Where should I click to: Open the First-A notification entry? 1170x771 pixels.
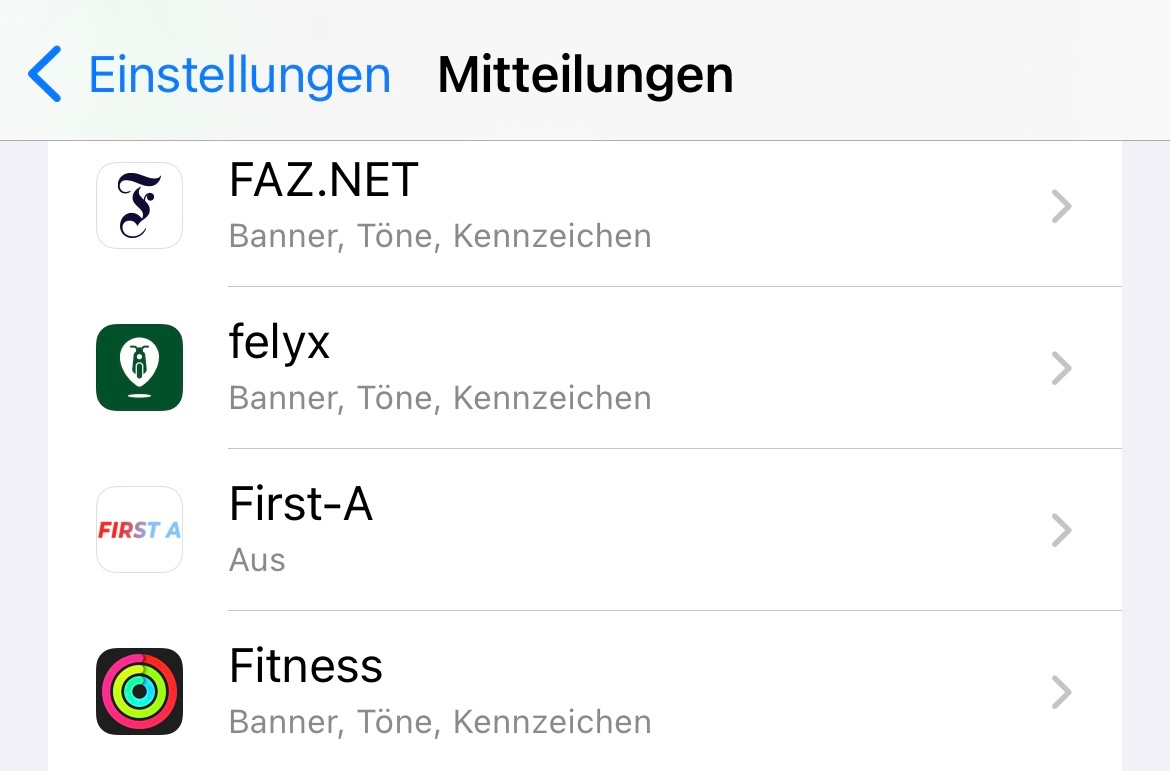pos(301,505)
